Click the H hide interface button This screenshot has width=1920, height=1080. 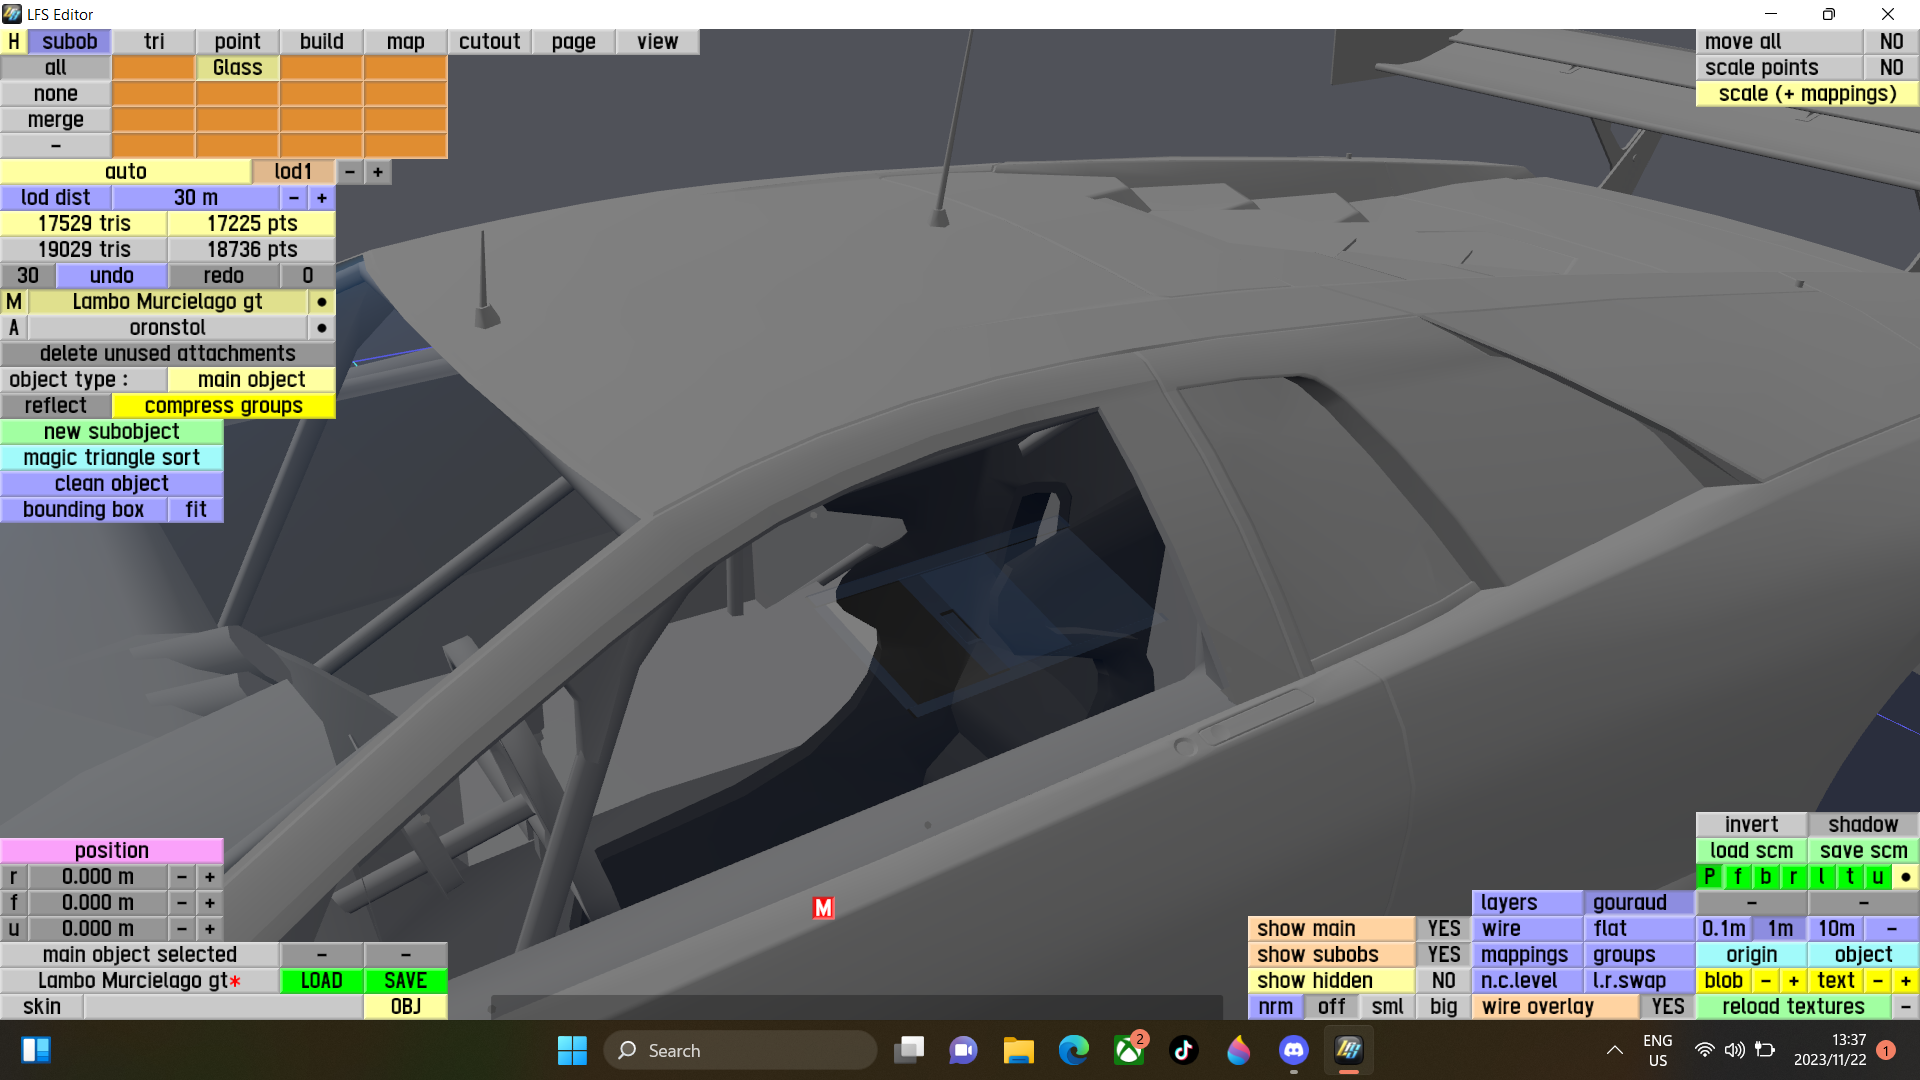(x=14, y=41)
